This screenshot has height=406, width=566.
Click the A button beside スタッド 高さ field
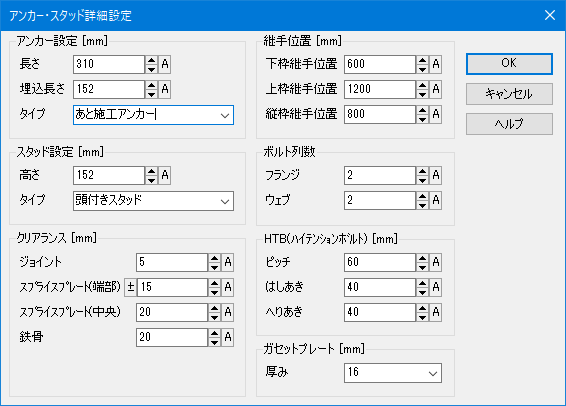(x=165, y=176)
